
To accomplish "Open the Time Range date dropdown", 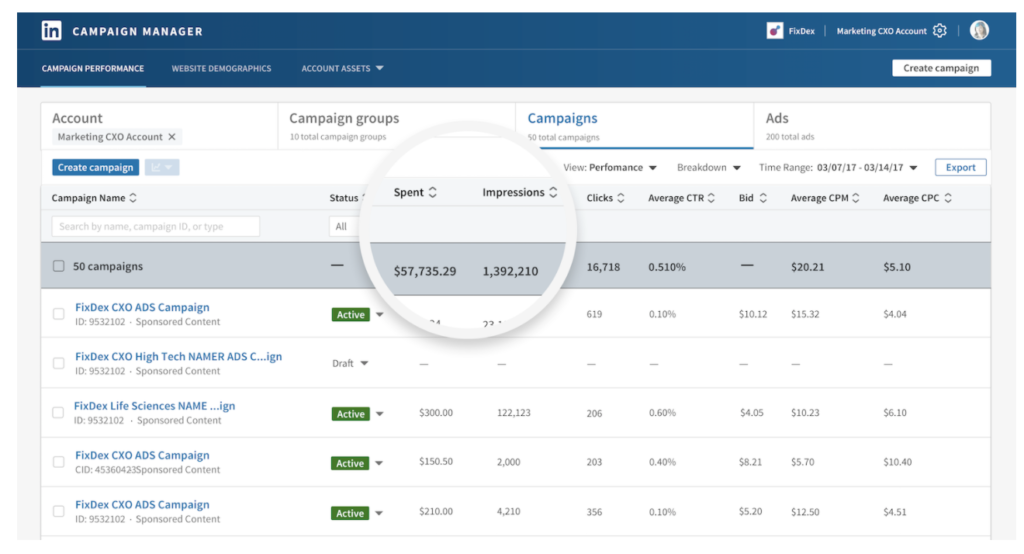I will click(x=838, y=167).
